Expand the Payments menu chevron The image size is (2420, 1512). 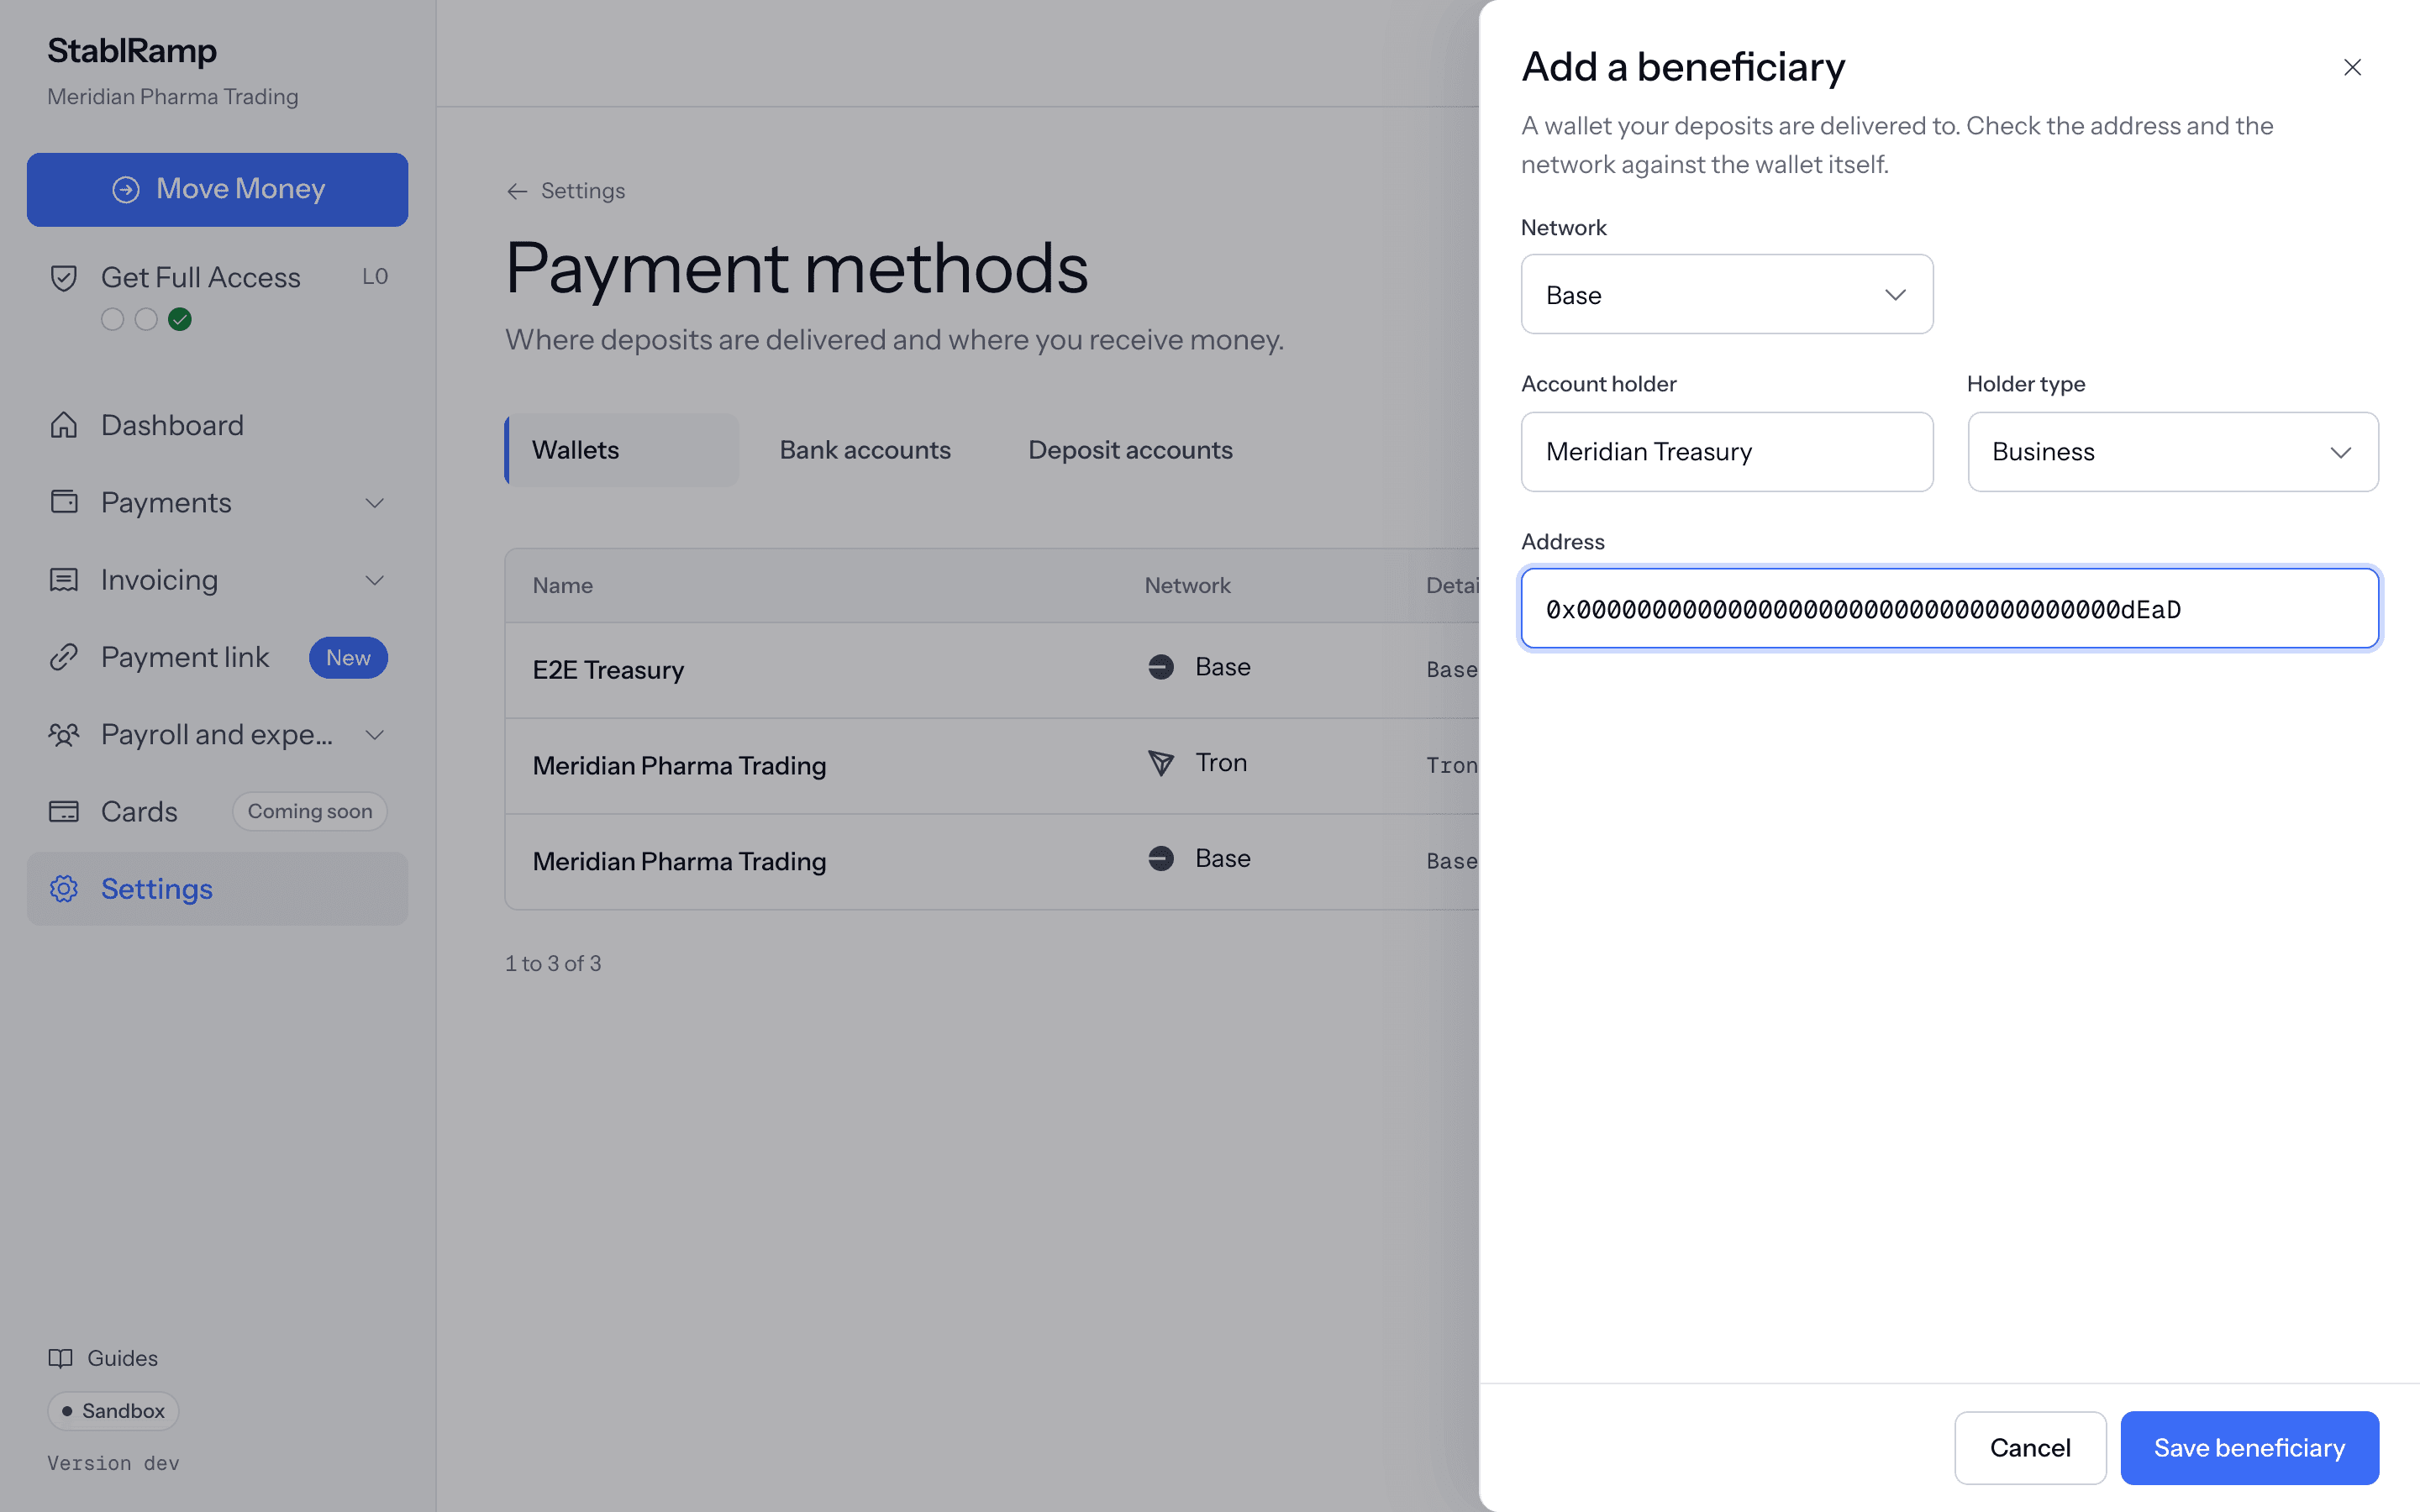(x=375, y=503)
